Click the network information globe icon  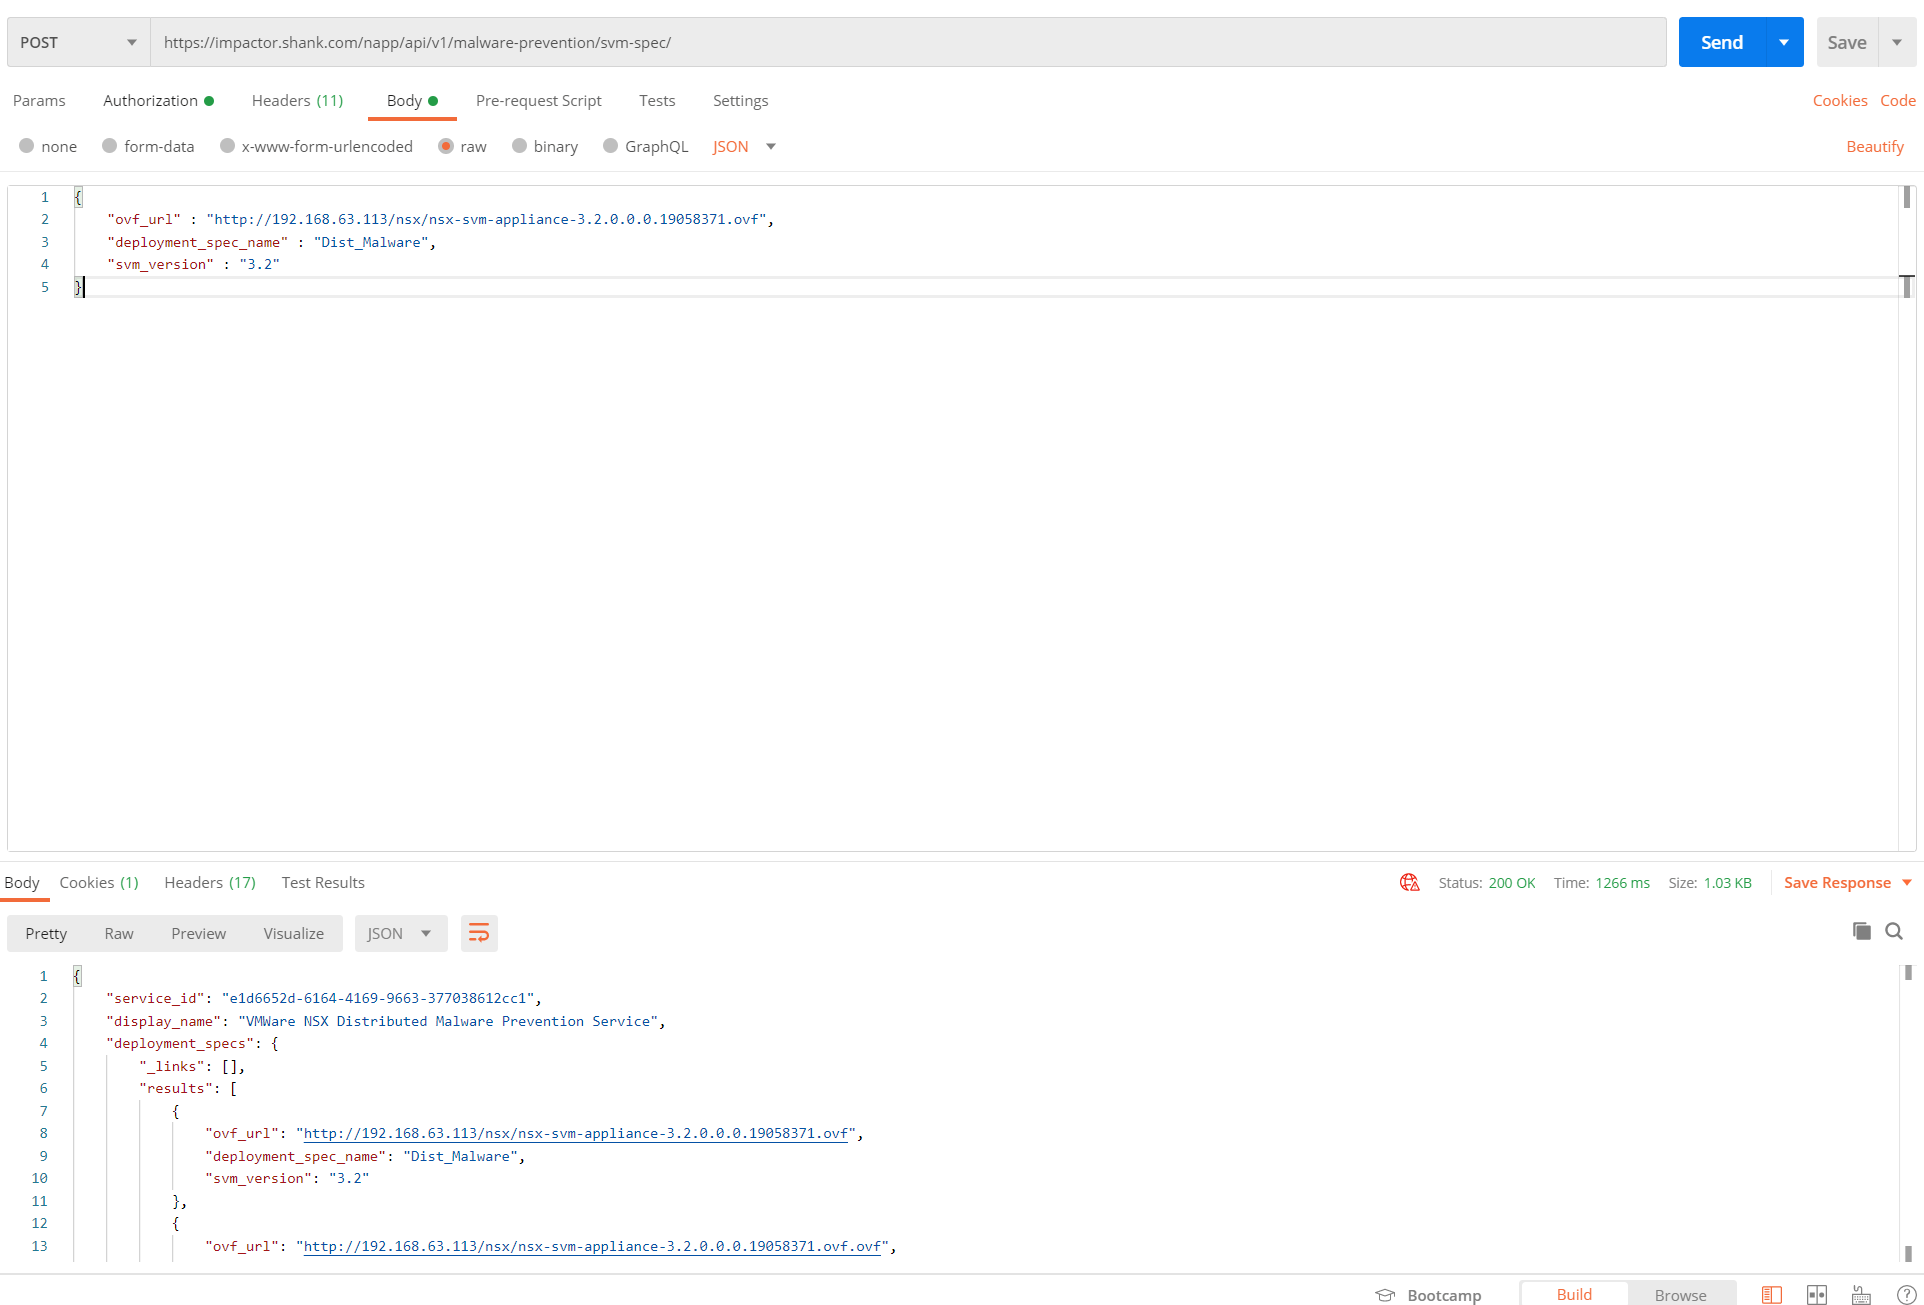point(1409,882)
